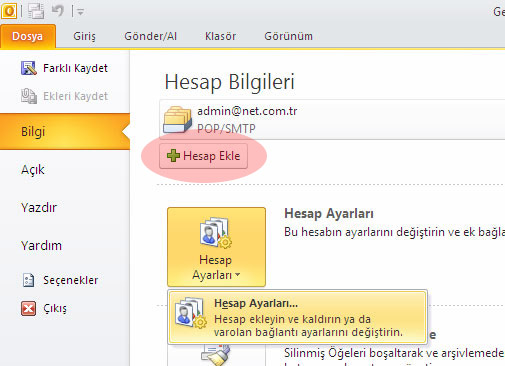Viewport: 505px width, 366px height.
Task: Open the Dosya tab
Action: click(28, 36)
